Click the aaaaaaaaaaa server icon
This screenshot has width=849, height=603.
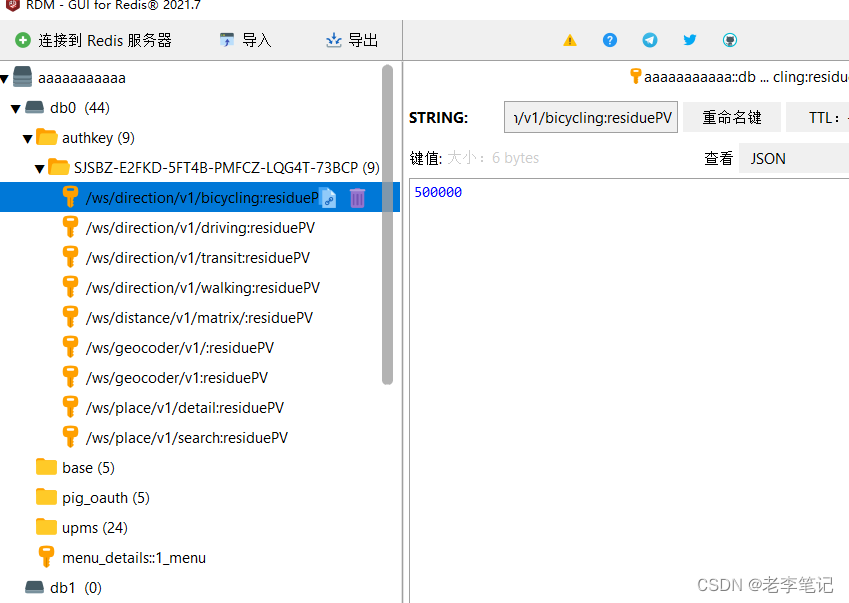click(x=22, y=77)
